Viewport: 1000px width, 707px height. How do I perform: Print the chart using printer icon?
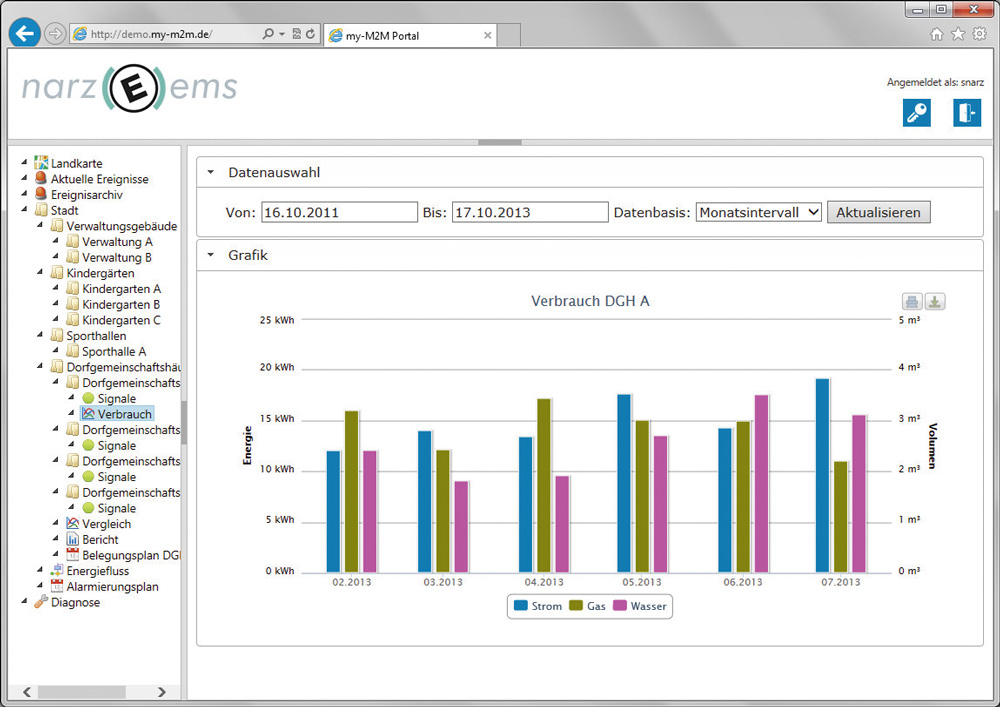coord(912,302)
